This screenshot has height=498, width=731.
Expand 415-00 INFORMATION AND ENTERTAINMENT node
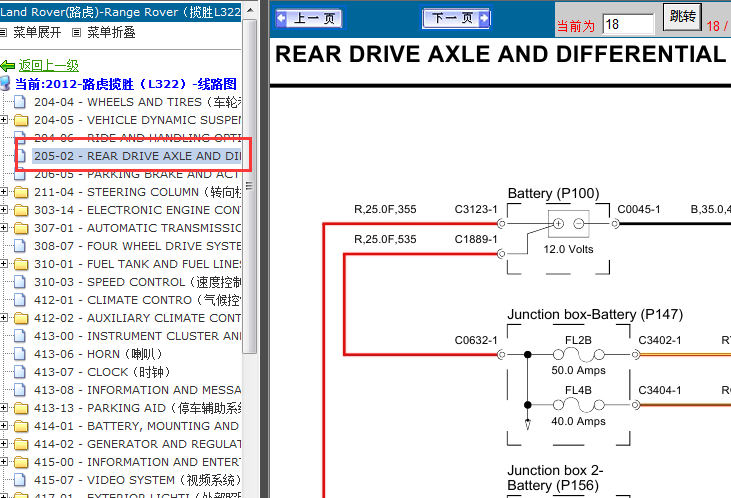(3, 462)
